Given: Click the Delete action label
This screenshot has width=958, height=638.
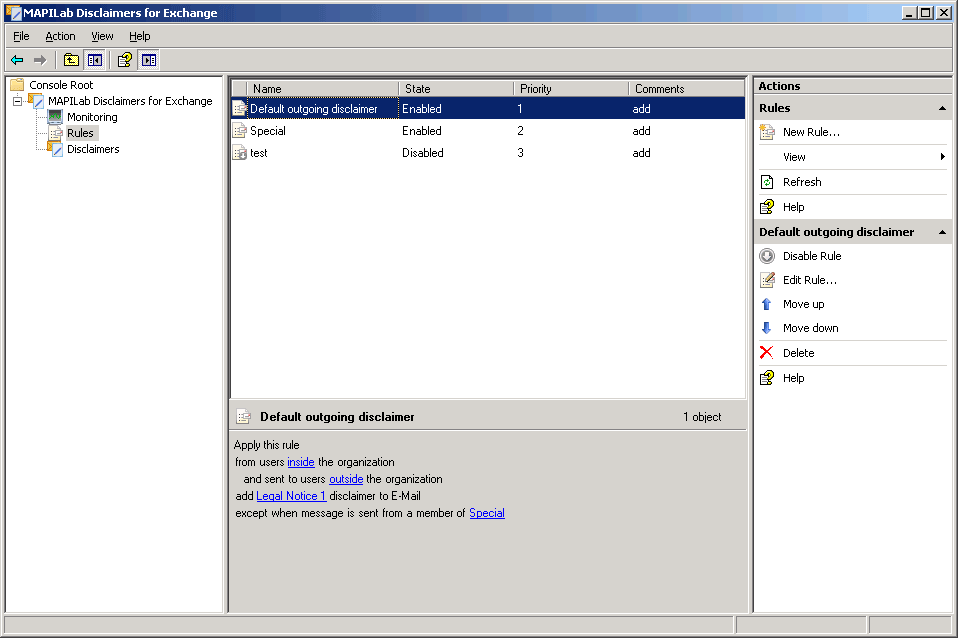Looking at the screenshot, I should (x=799, y=353).
